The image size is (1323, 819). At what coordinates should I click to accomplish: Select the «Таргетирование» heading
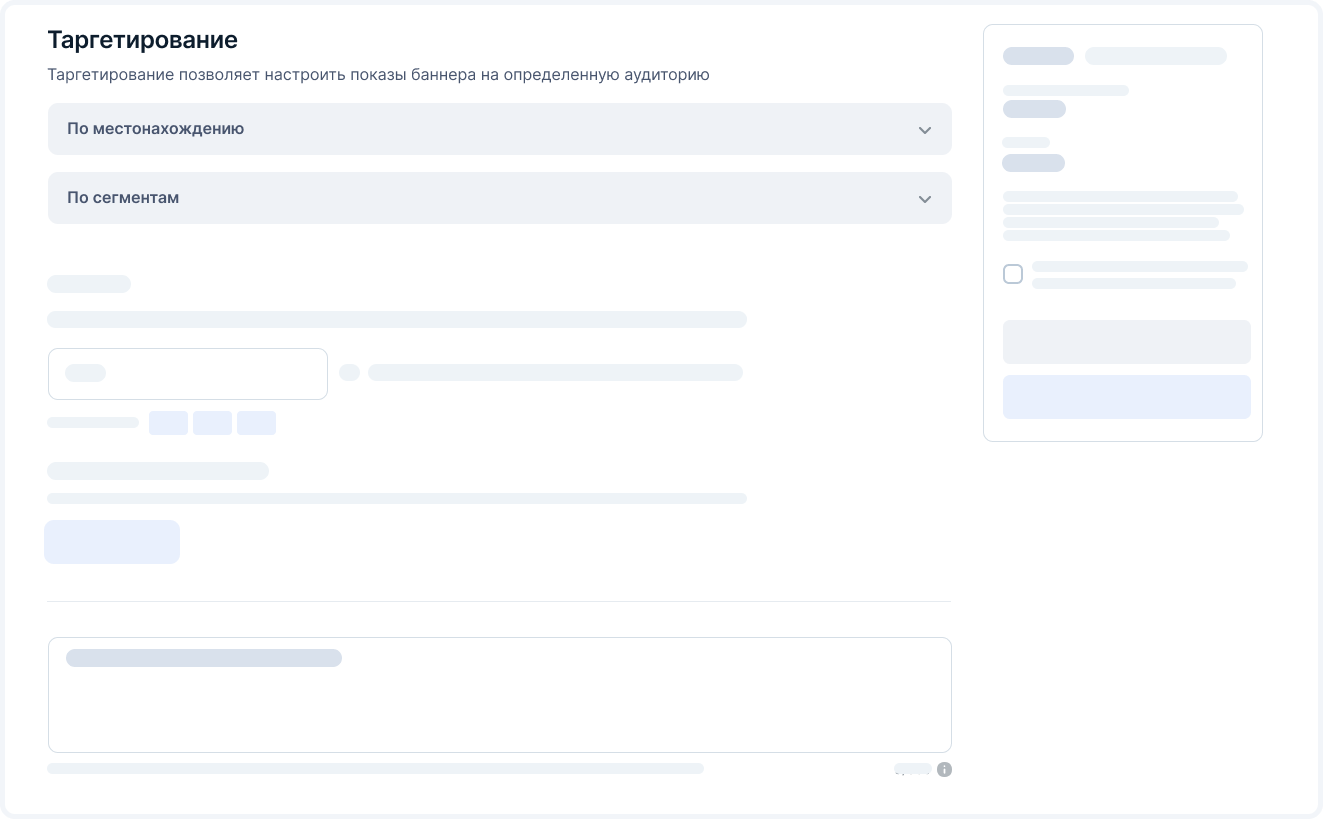click(x=143, y=41)
